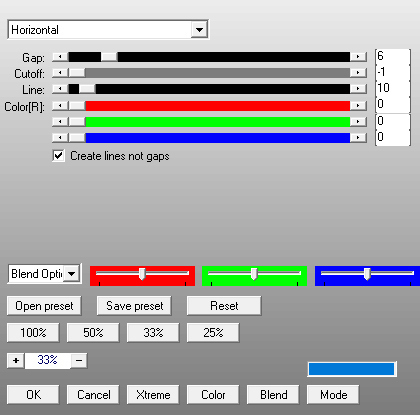
Task: Increase zoom with the plus button
Action: click(x=16, y=361)
